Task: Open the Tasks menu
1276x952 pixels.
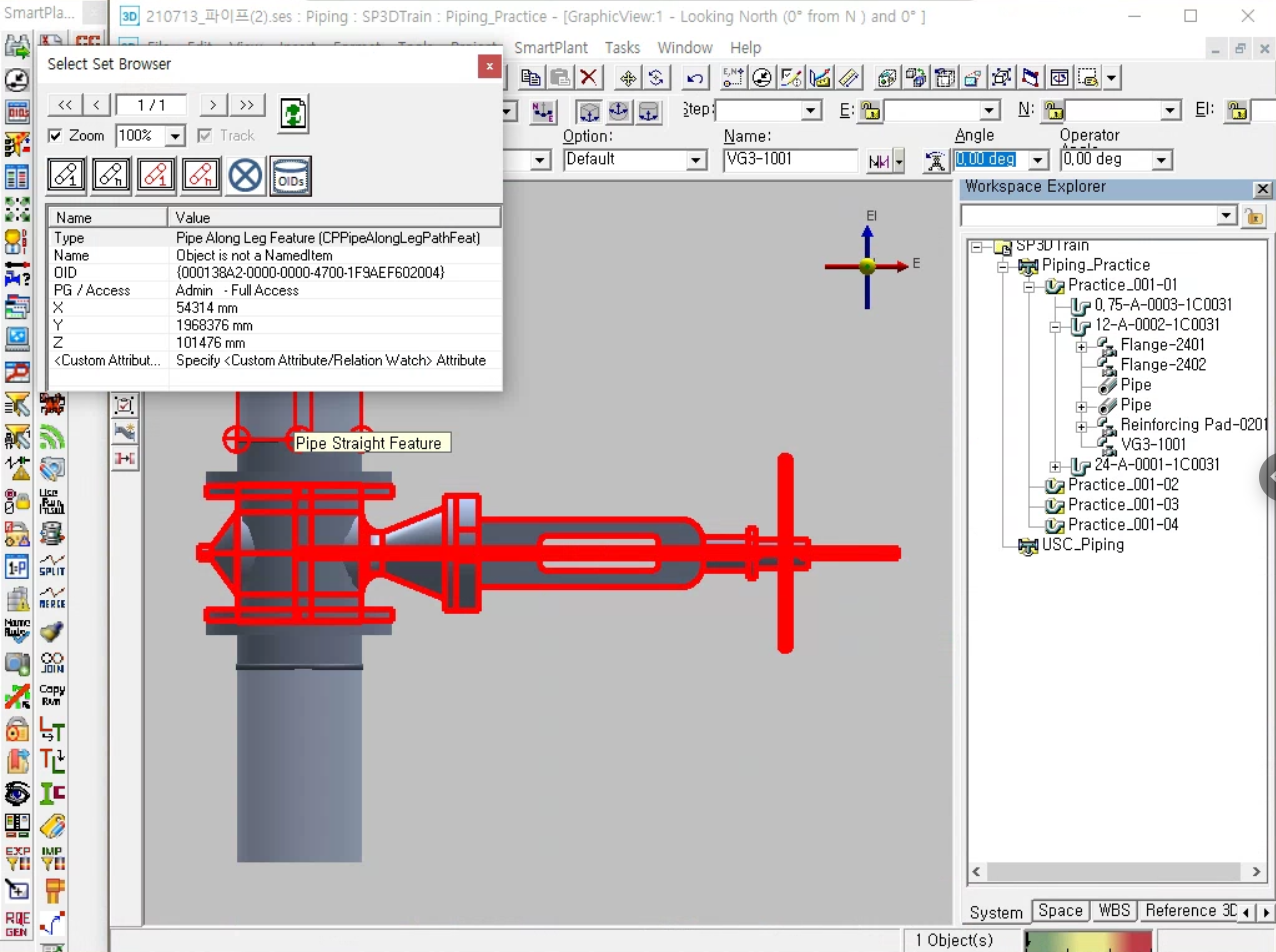Action: pos(622,48)
